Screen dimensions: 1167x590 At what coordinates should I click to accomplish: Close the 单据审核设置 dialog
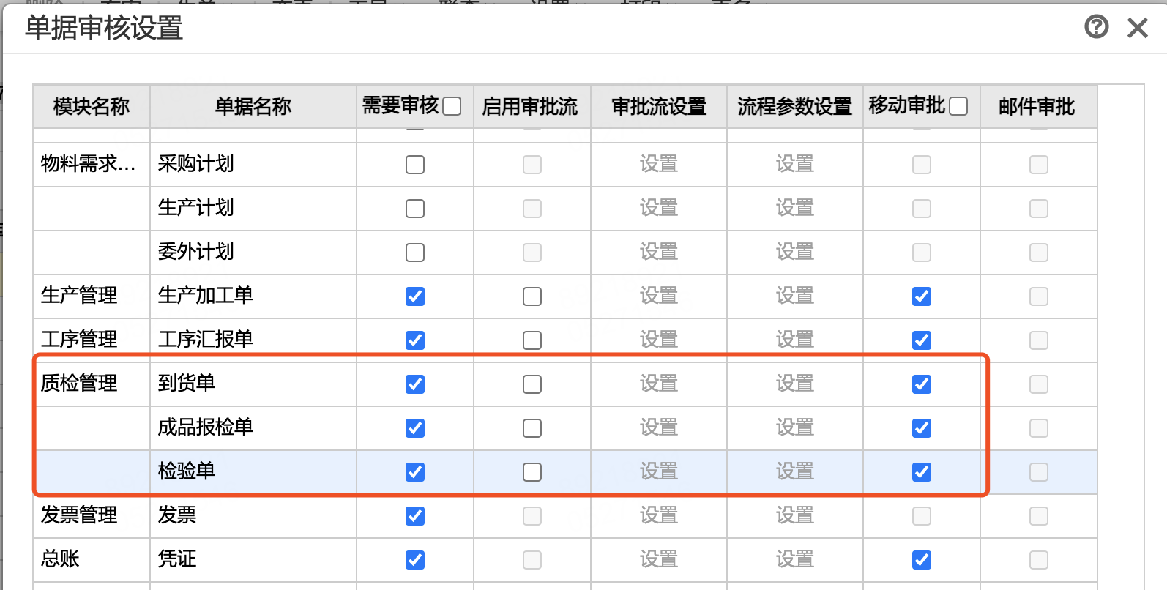pyautogui.click(x=1137, y=28)
